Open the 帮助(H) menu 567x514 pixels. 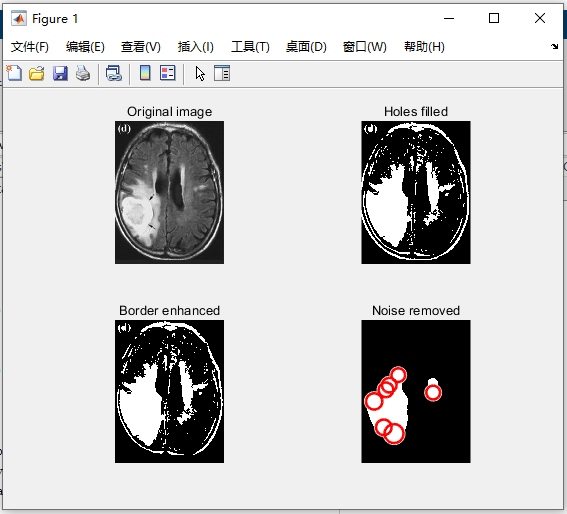(424, 47)
